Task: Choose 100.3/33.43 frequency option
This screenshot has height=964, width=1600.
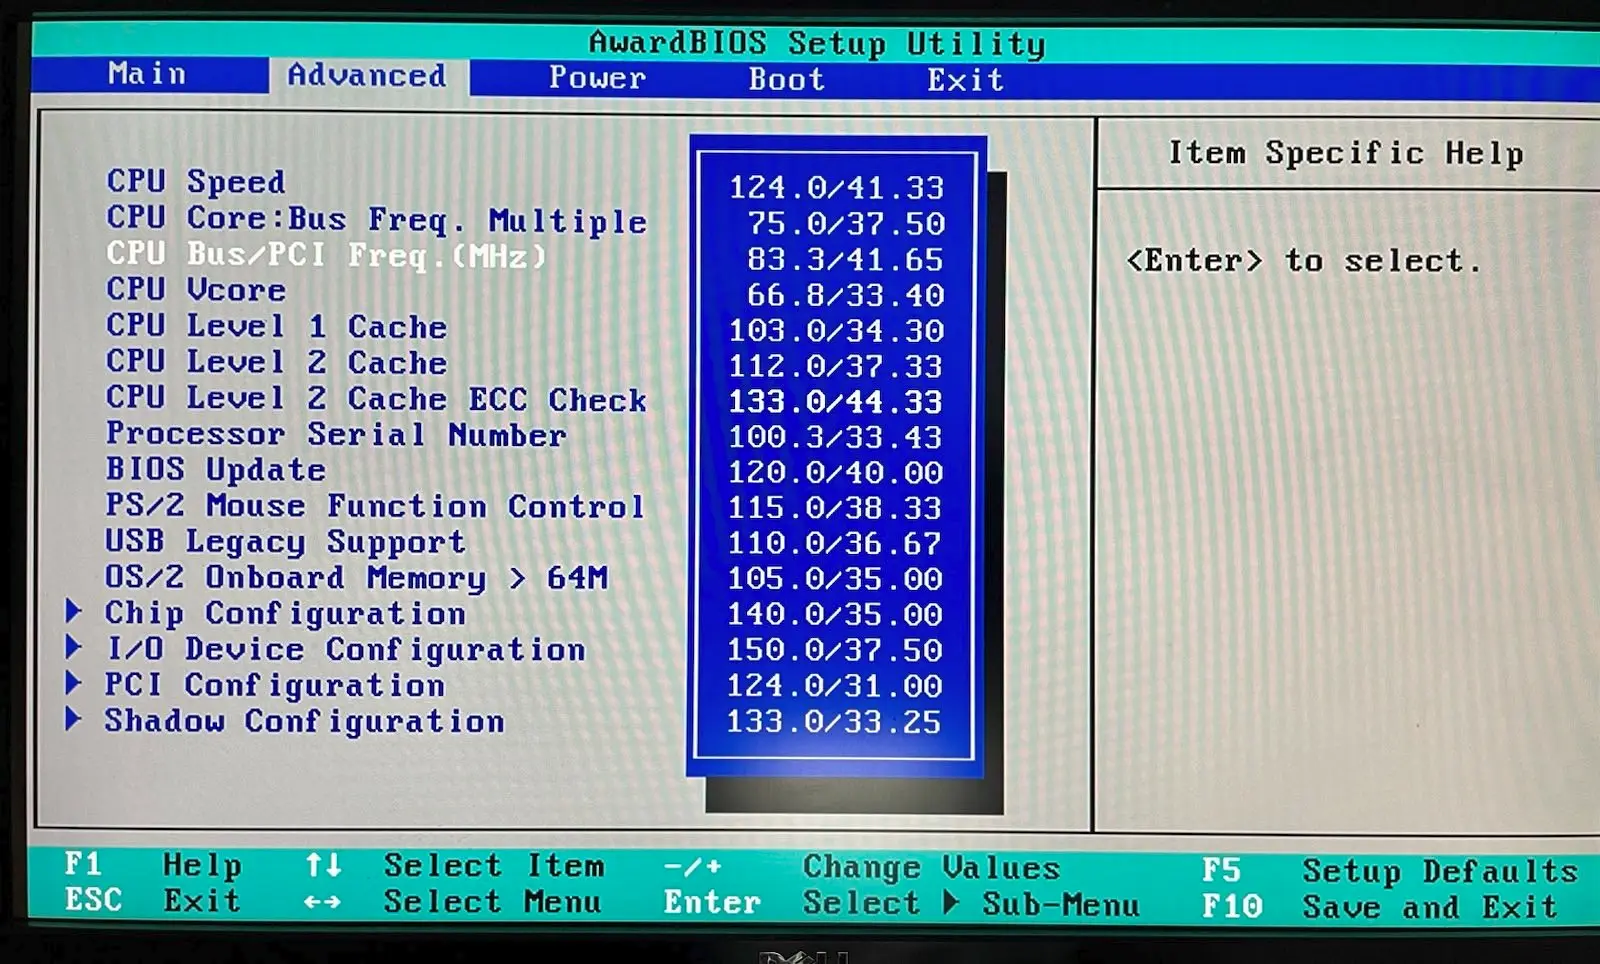Action: pyautogui.click(x=836, y=437)
